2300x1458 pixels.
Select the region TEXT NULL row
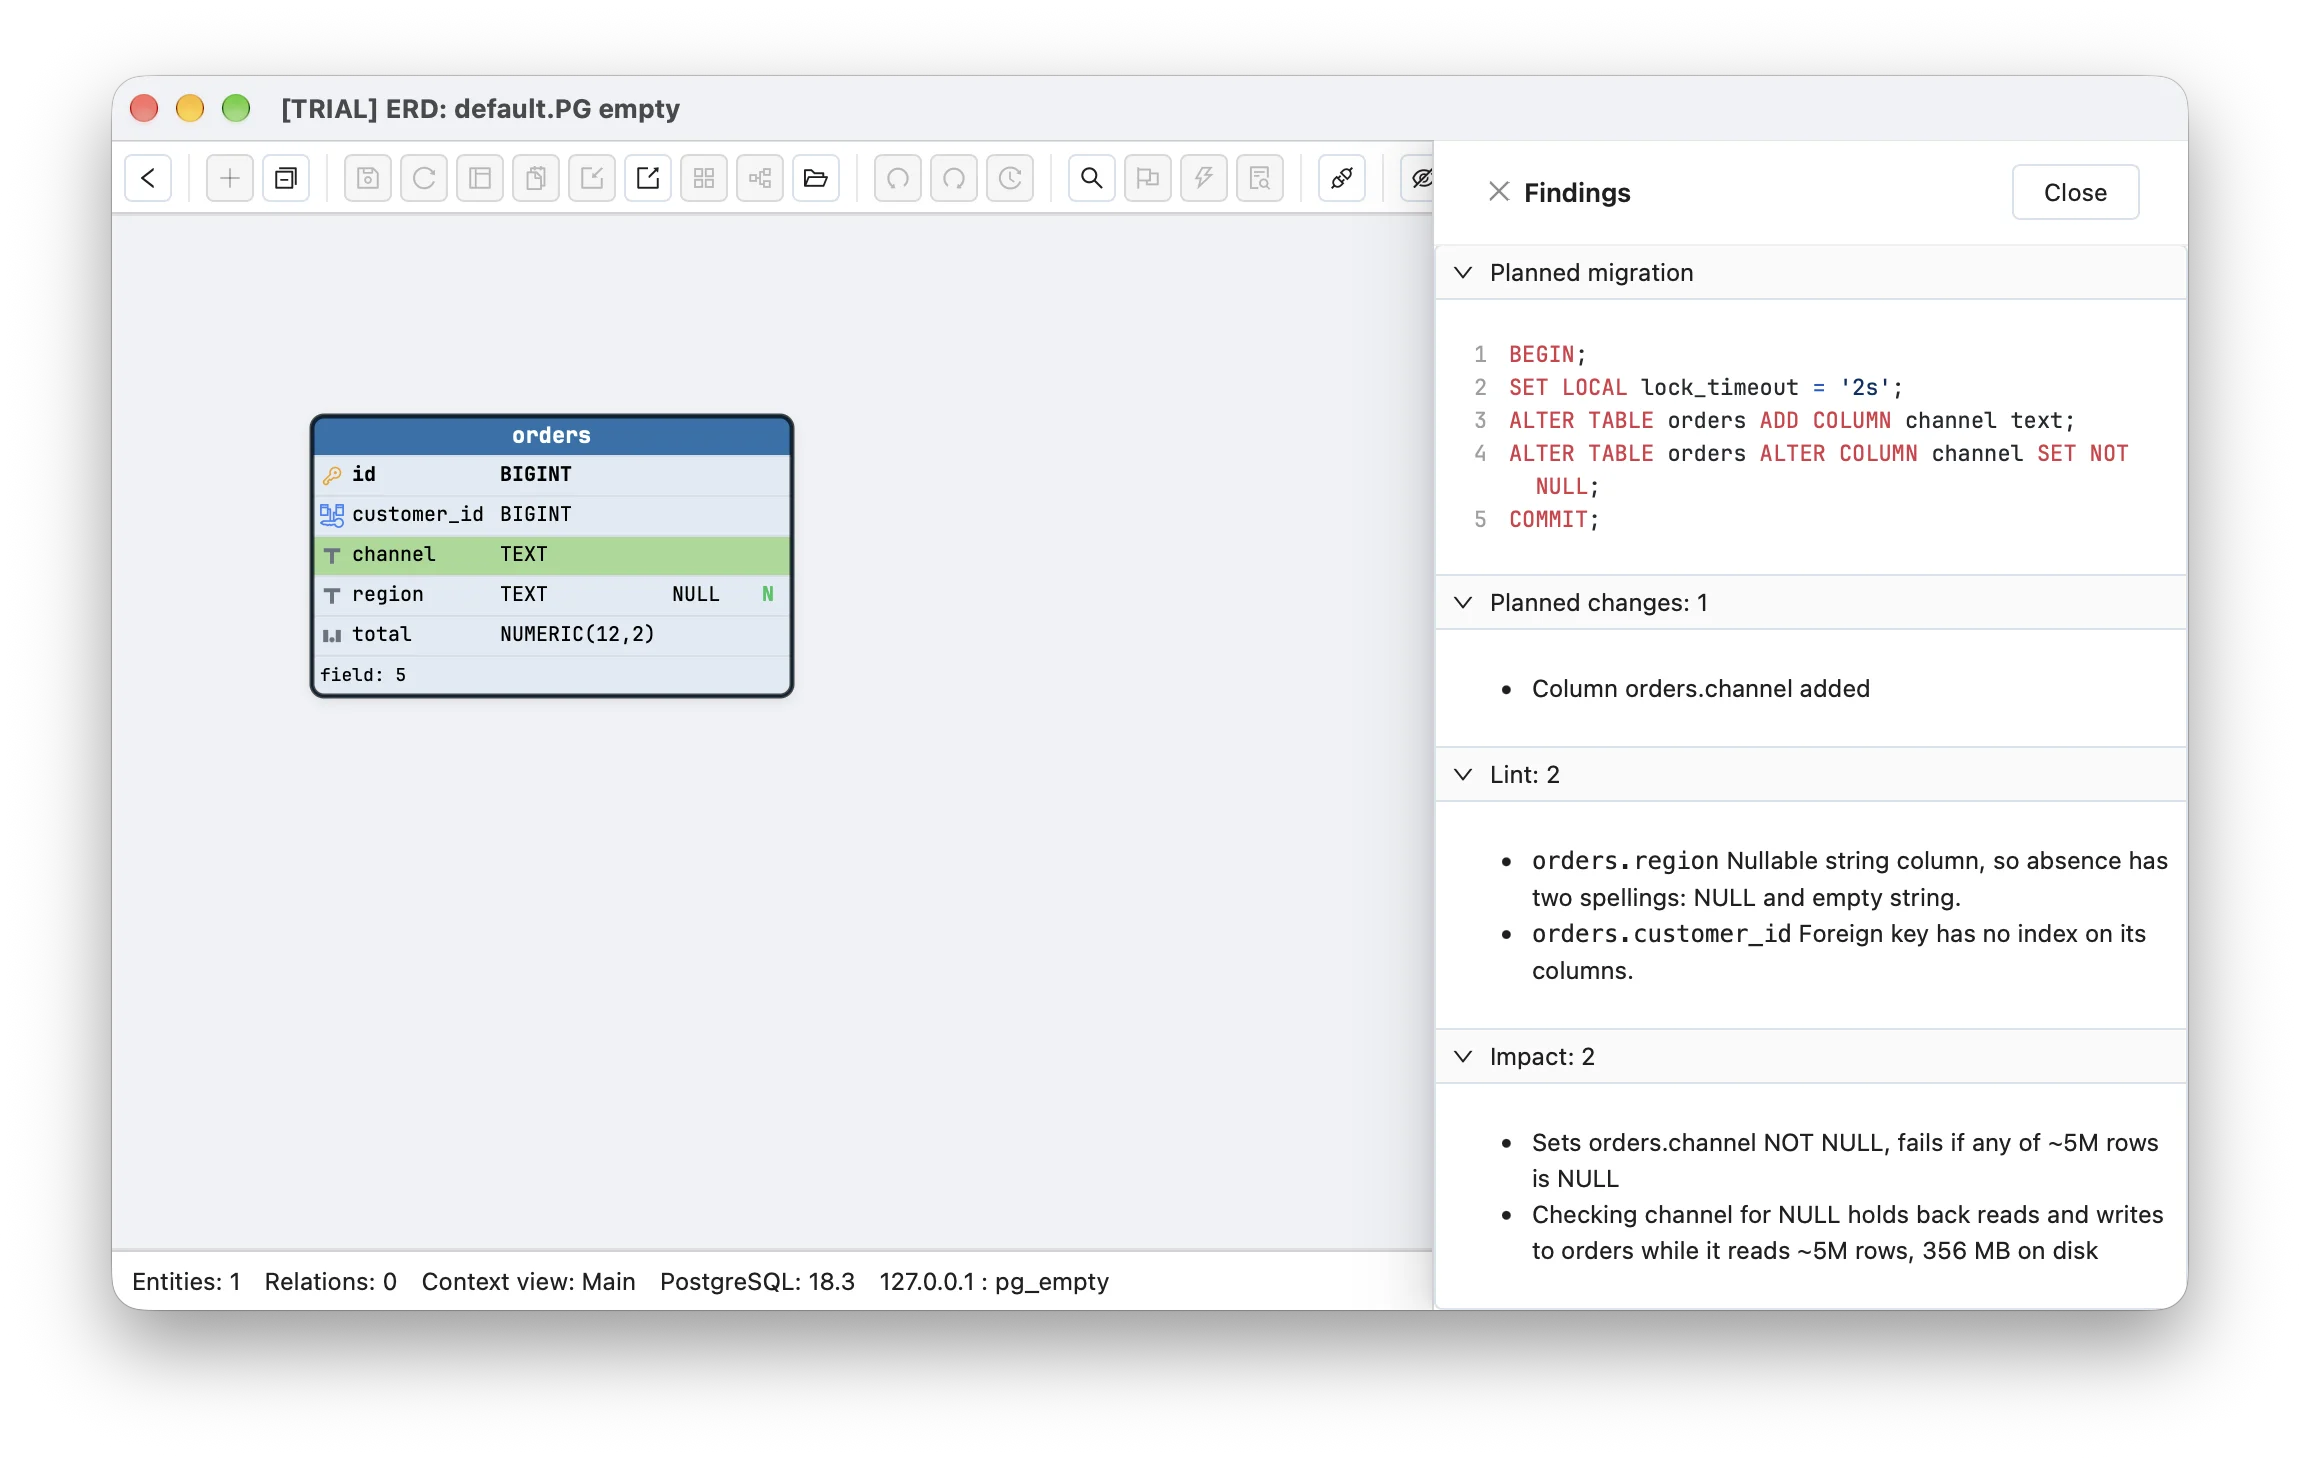coord(552,594)
